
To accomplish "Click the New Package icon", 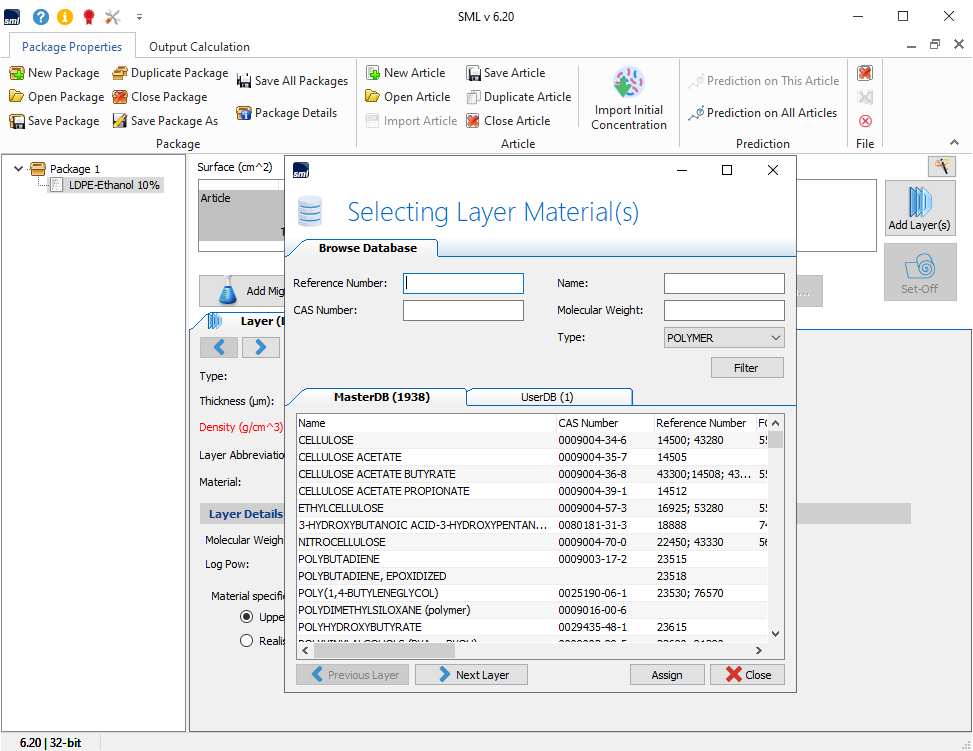I will point(17,73).
